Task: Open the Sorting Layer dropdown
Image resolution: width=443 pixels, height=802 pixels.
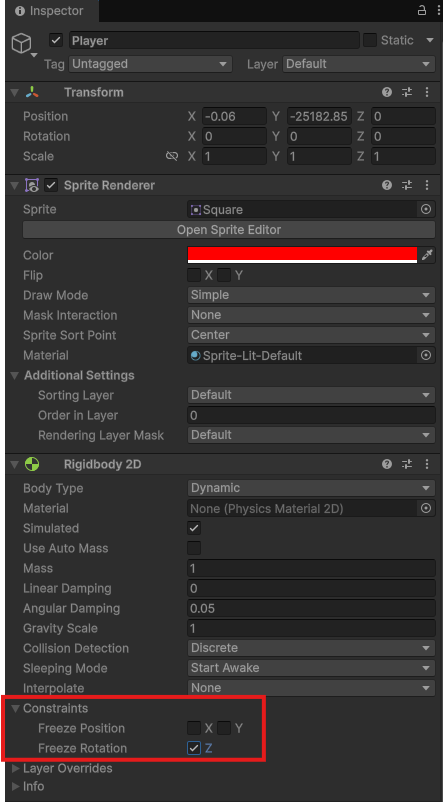Action: click(311, 395)
